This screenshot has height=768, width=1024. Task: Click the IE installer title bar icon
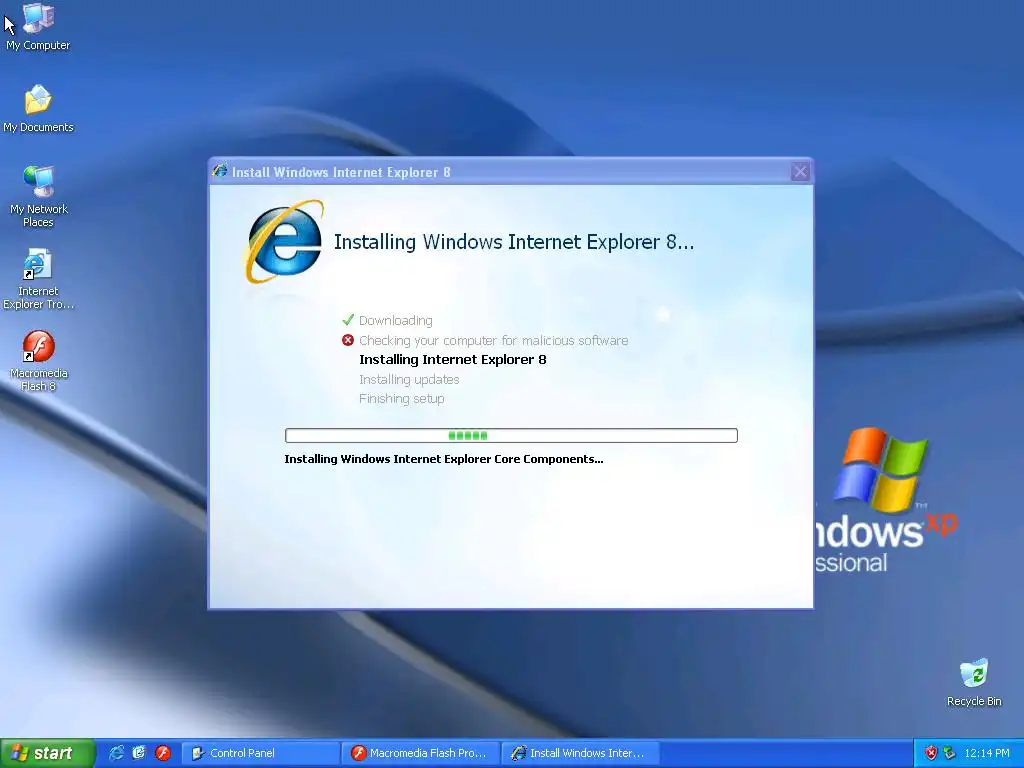220,171
